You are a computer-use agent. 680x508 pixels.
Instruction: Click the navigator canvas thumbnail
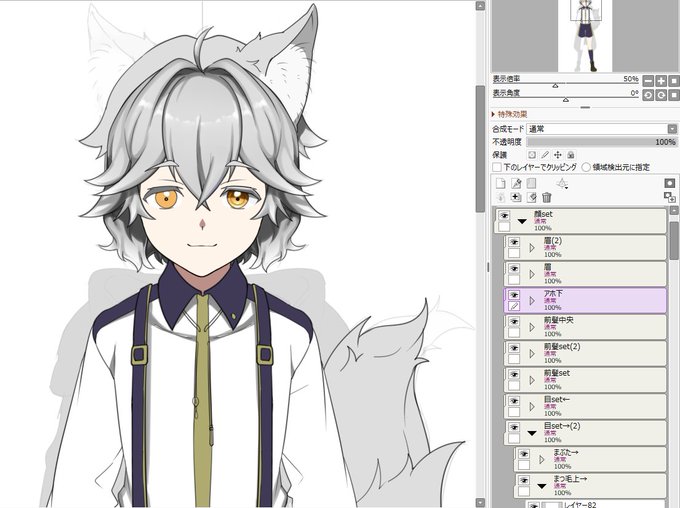(x=585, y=36)
